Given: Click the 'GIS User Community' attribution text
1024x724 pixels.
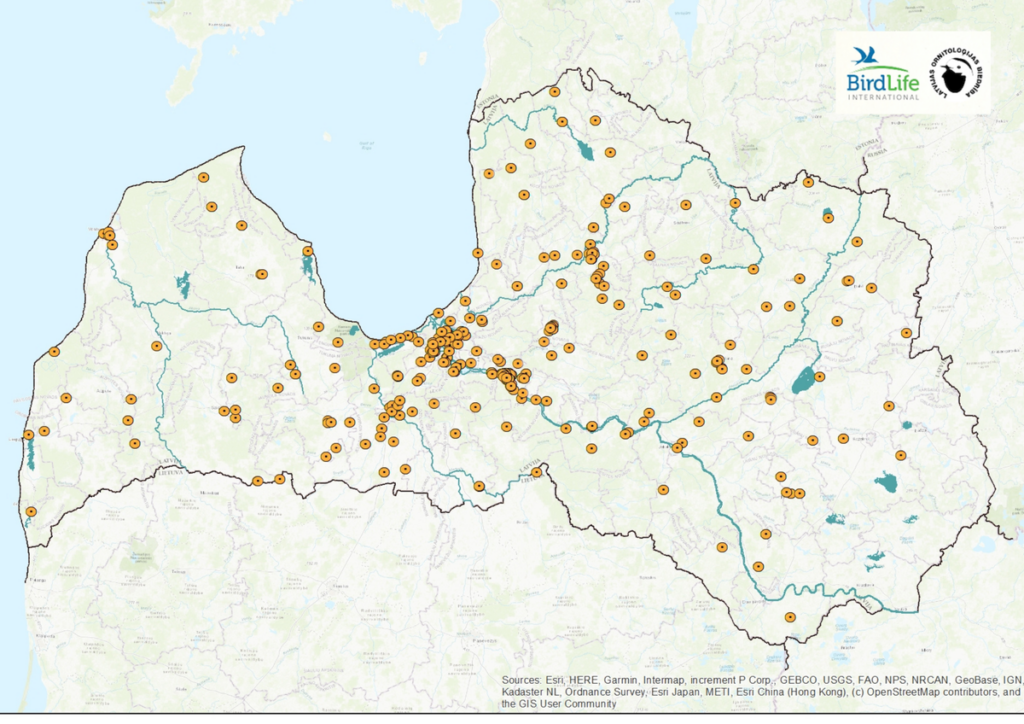Looking at the screenshot, I should point(559,704).
